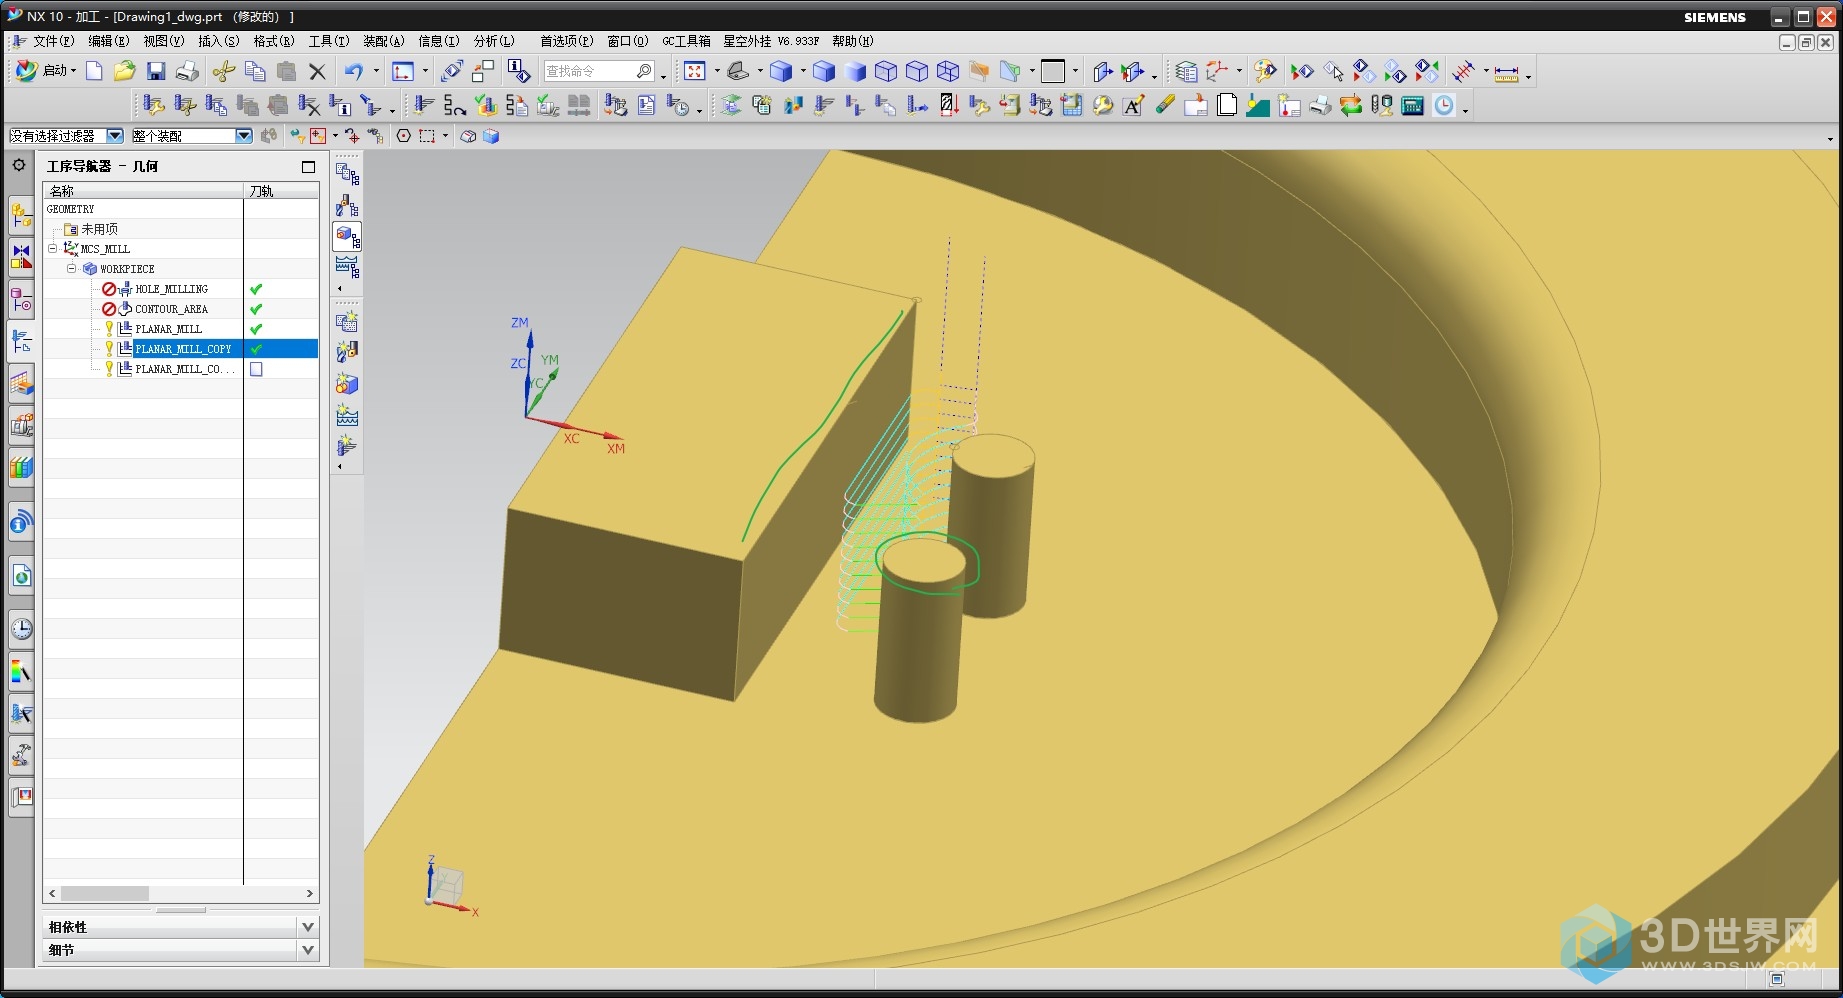Click the Cut scissors icon
The height and width of the screenshot is (998, 1843).
click(x=224, y=71)
